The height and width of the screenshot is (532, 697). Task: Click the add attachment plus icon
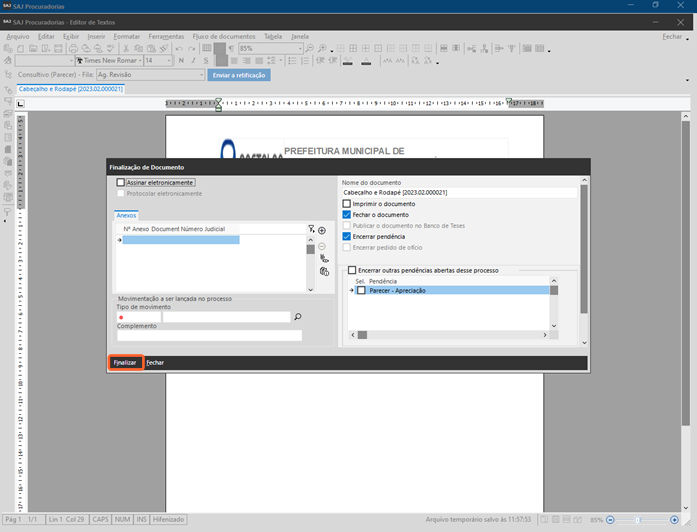point(322,231)
